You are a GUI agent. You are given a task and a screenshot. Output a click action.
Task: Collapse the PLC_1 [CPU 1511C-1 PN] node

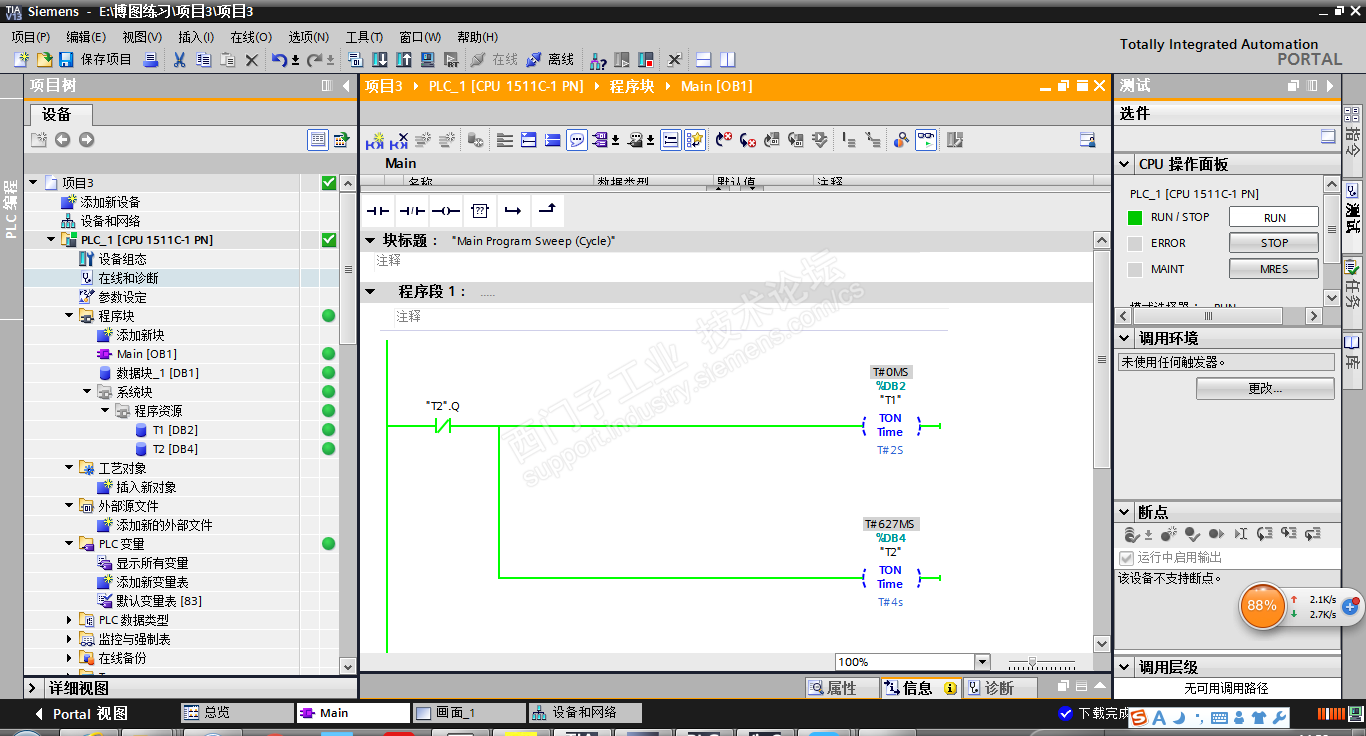coord(51,240)
